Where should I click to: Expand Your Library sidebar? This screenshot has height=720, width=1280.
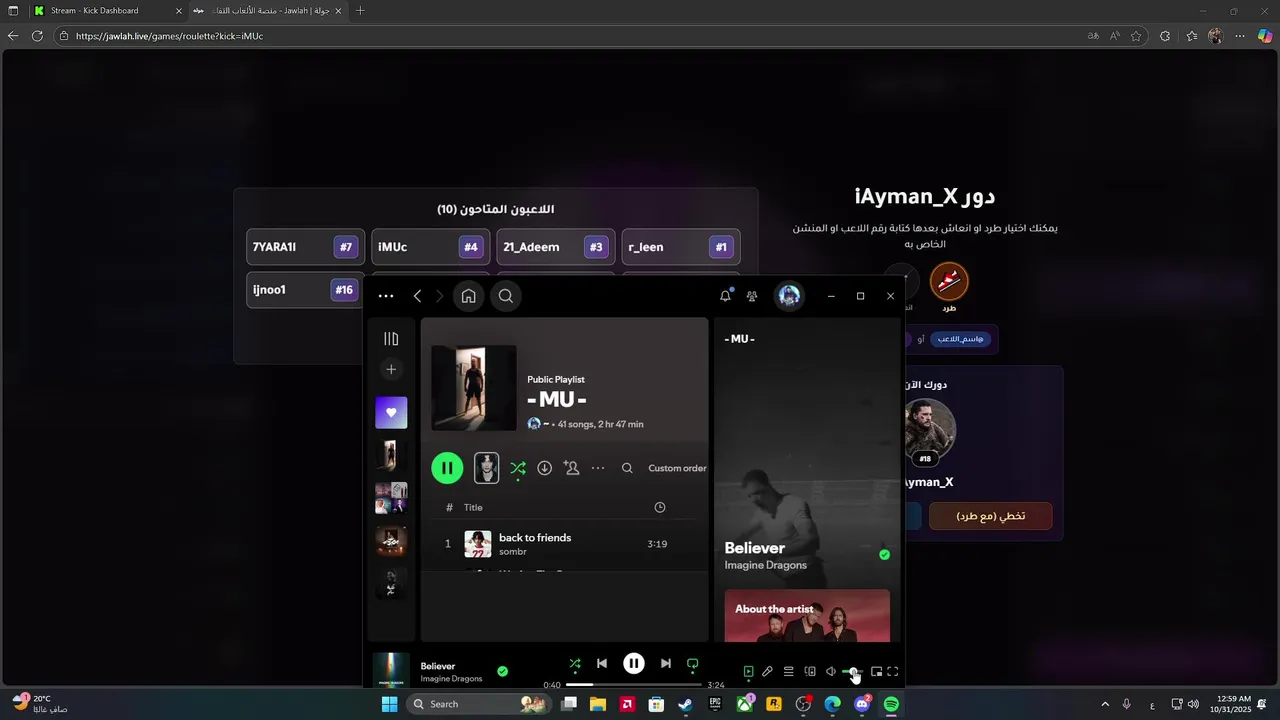tap(391, 339)
